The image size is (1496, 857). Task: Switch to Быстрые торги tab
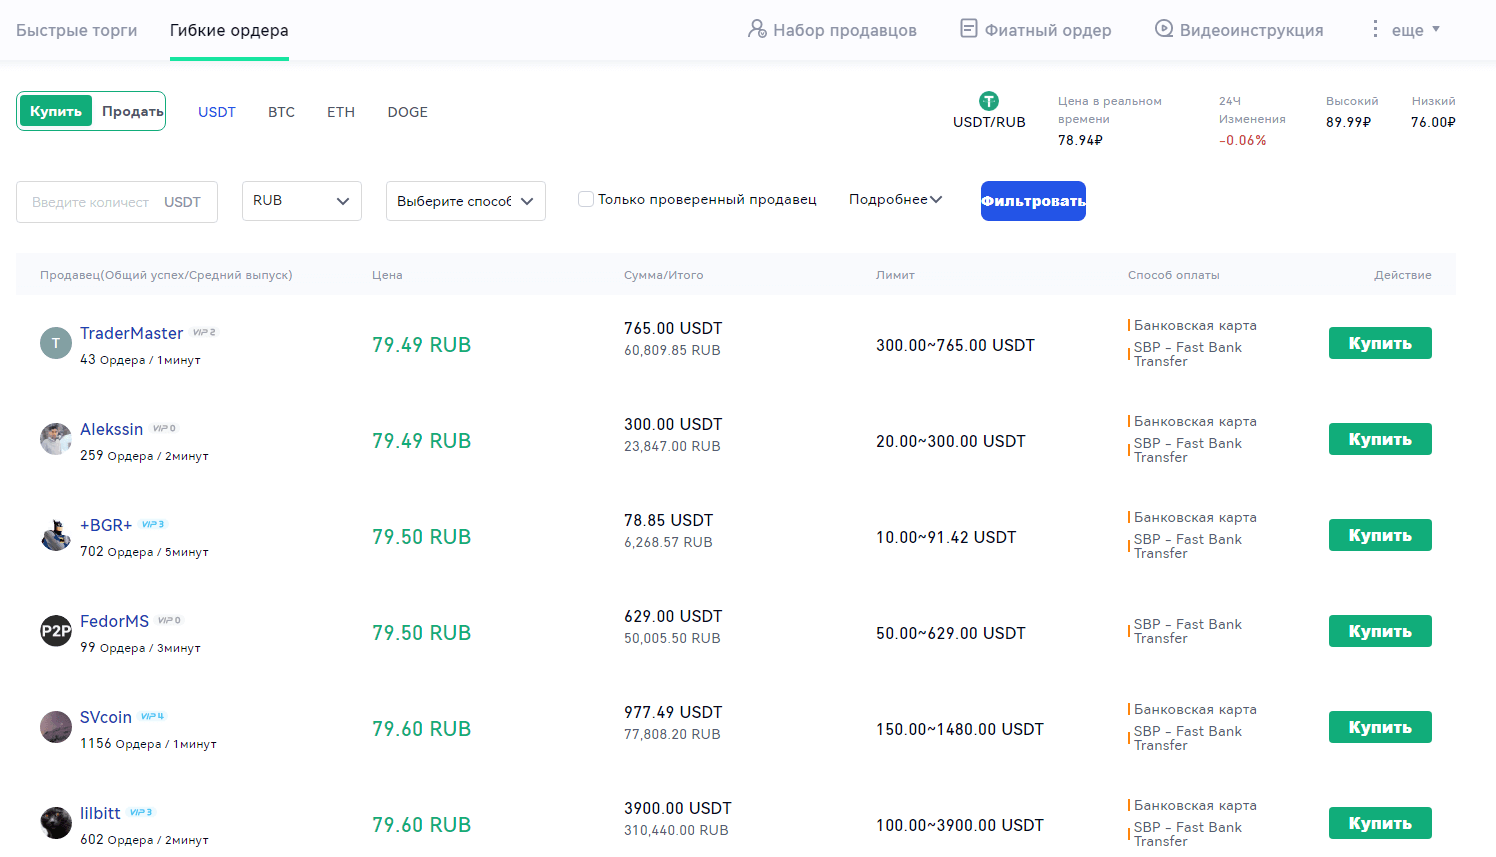click(77, 30)
